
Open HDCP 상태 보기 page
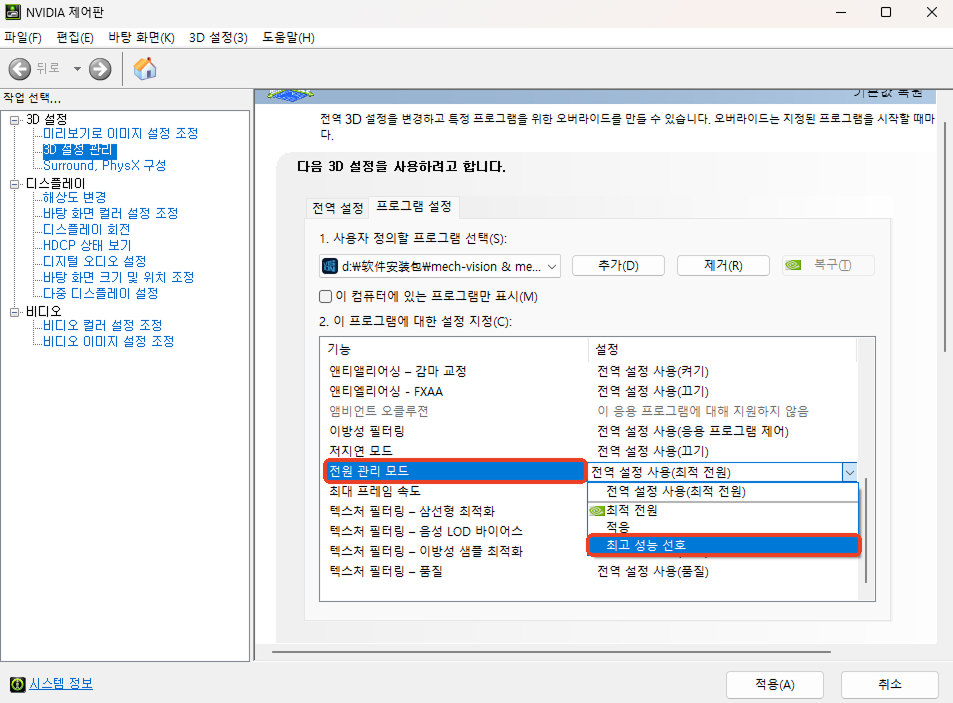click(87, 245)
